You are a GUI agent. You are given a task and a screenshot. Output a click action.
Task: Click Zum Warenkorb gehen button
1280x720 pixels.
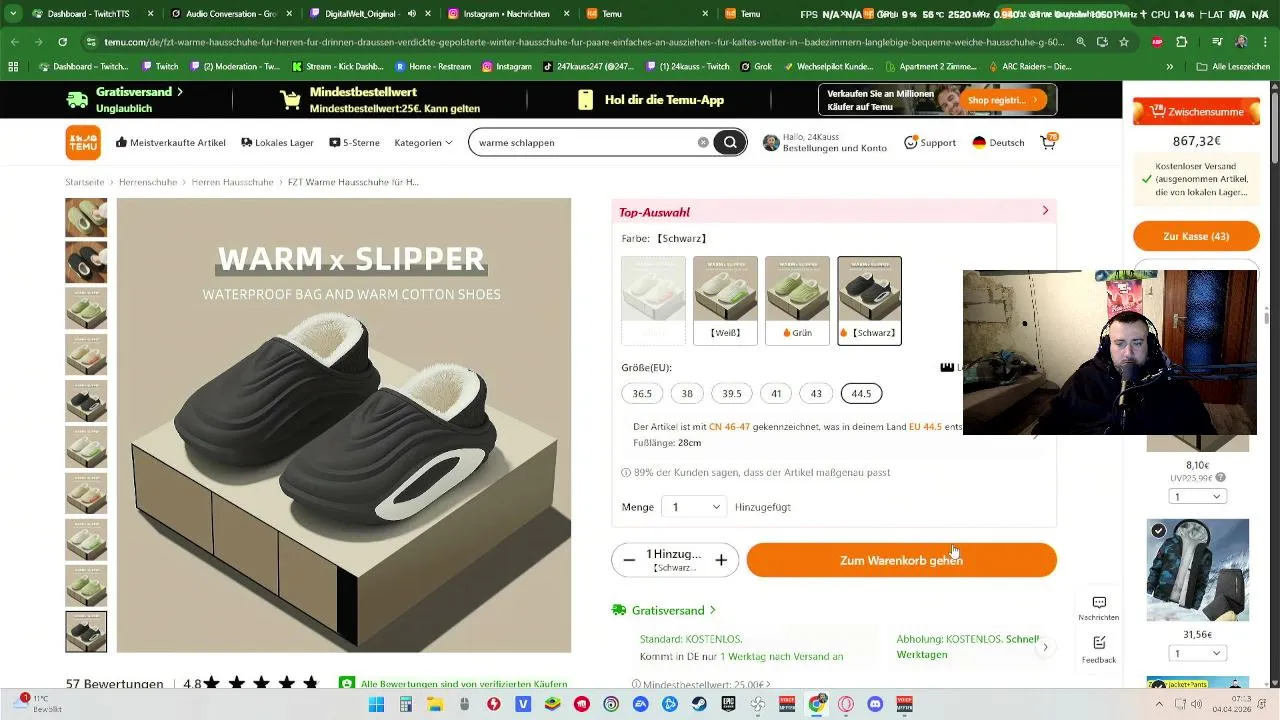[901, 560]
